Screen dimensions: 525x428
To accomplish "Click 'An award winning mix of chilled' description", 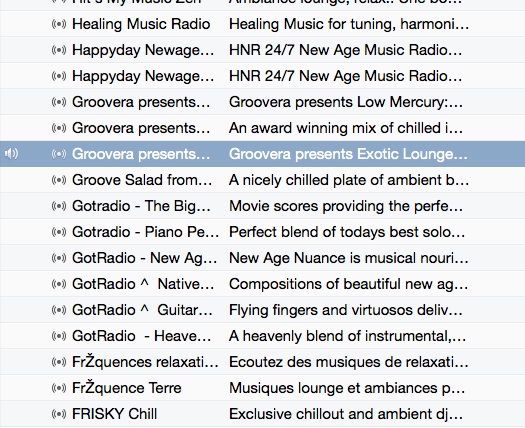I will point(346,128).
